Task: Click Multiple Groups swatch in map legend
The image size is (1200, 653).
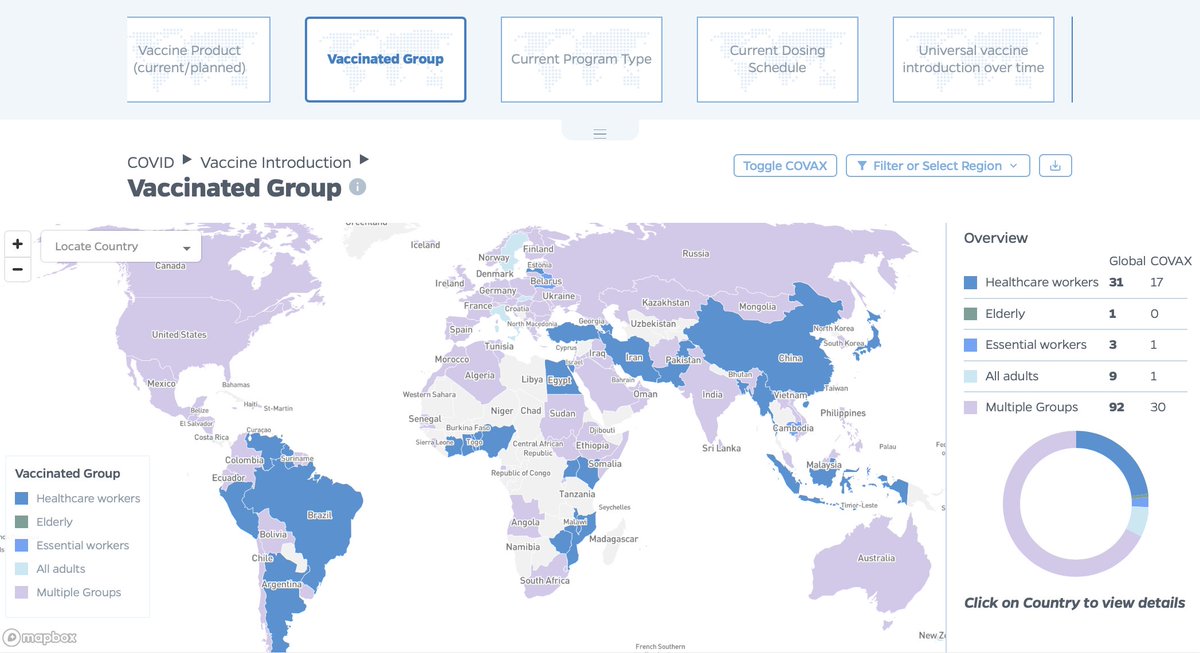Action: pos(22,592)
